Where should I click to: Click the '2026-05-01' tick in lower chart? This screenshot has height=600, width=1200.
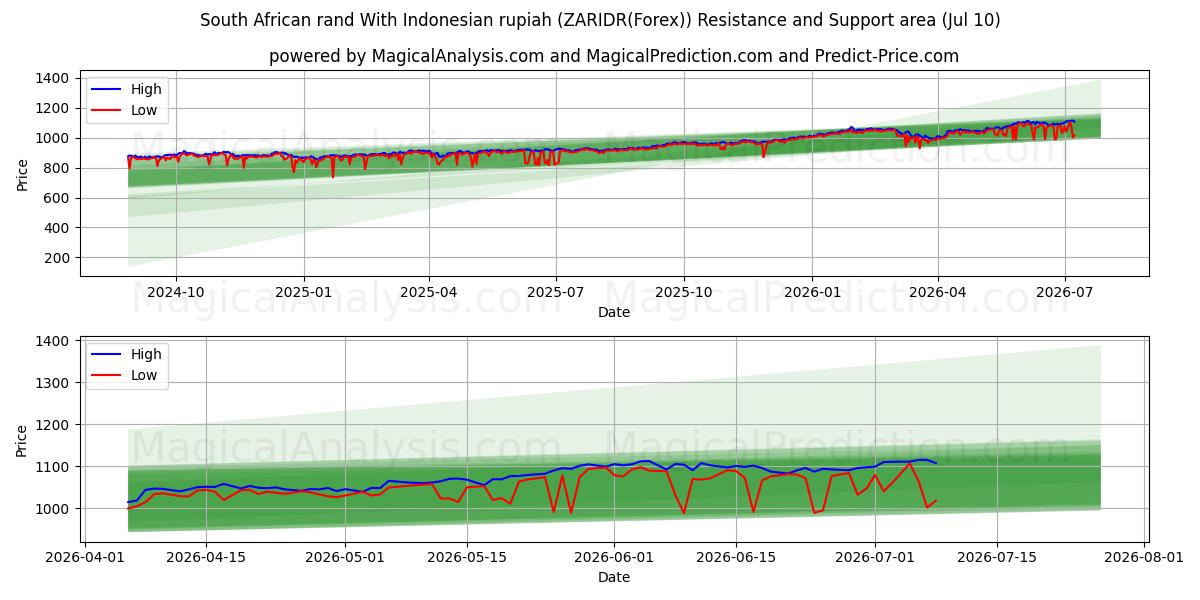pyautogui.click(x=345, y=557)
